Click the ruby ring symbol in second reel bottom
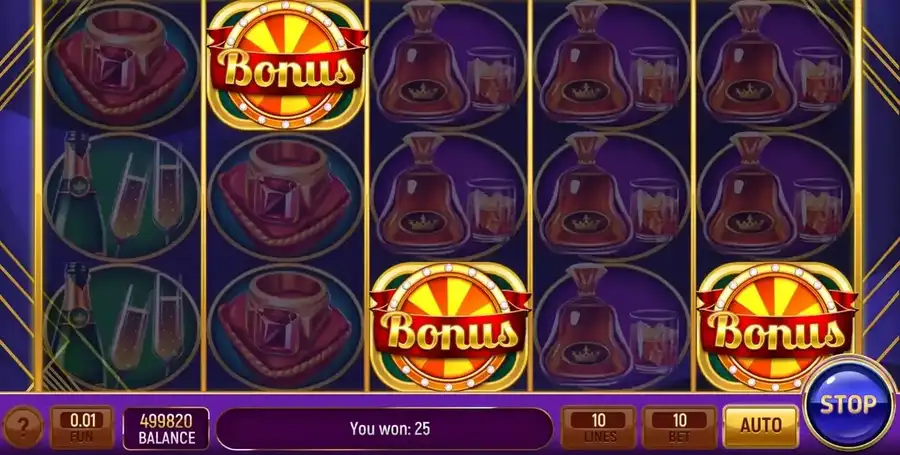Screen dimensions: 900x455 [285, 327]
